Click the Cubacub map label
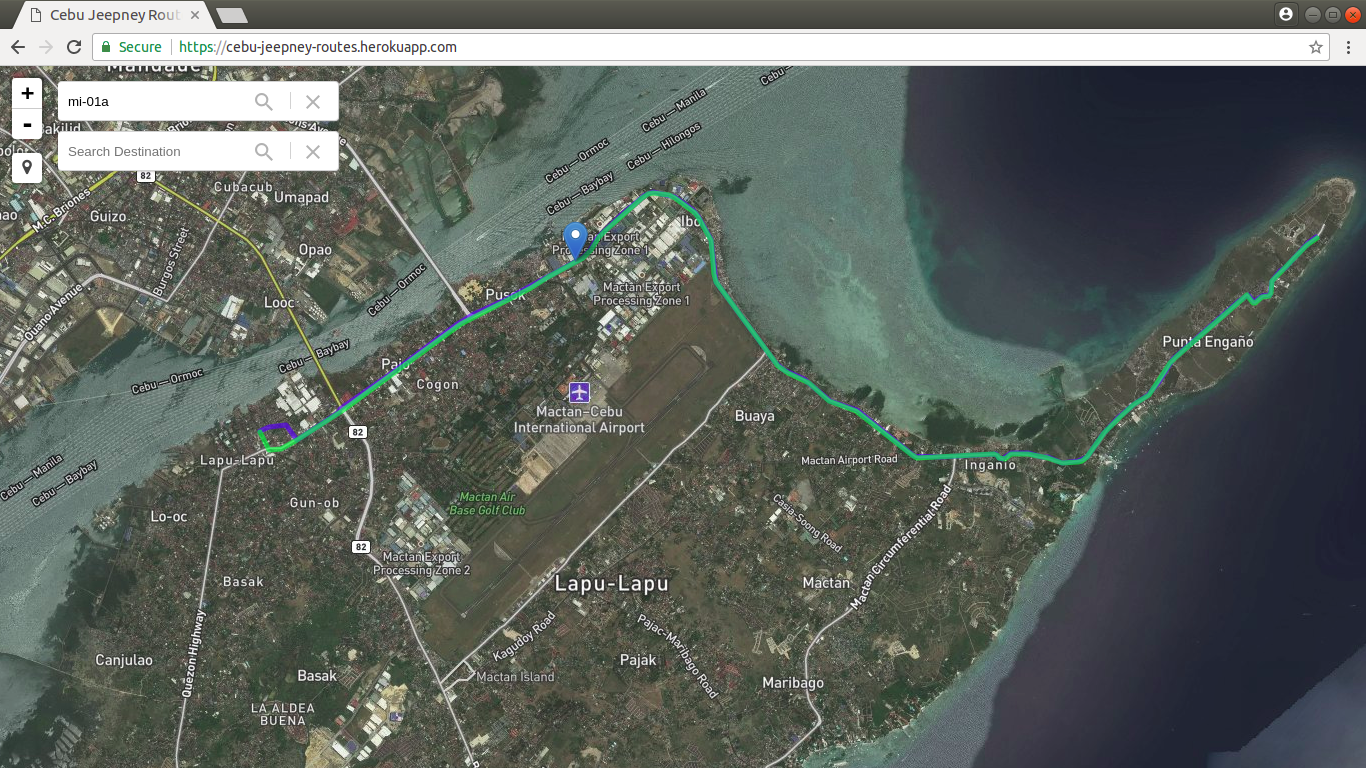Image resolution: width=1366 pixels, height=768 pixels. pos(243,187)
